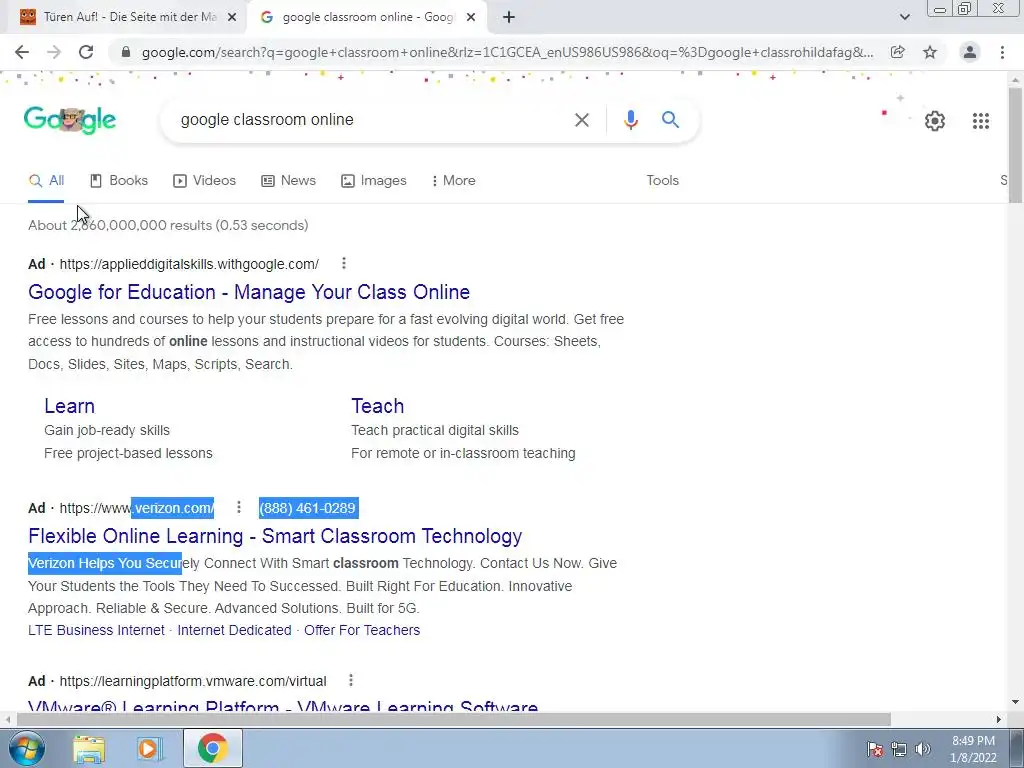Click the learningplatform.vmware.com/virtual URL text
This screenshot has width=1024, height=768.
click(x=193, y=681)
